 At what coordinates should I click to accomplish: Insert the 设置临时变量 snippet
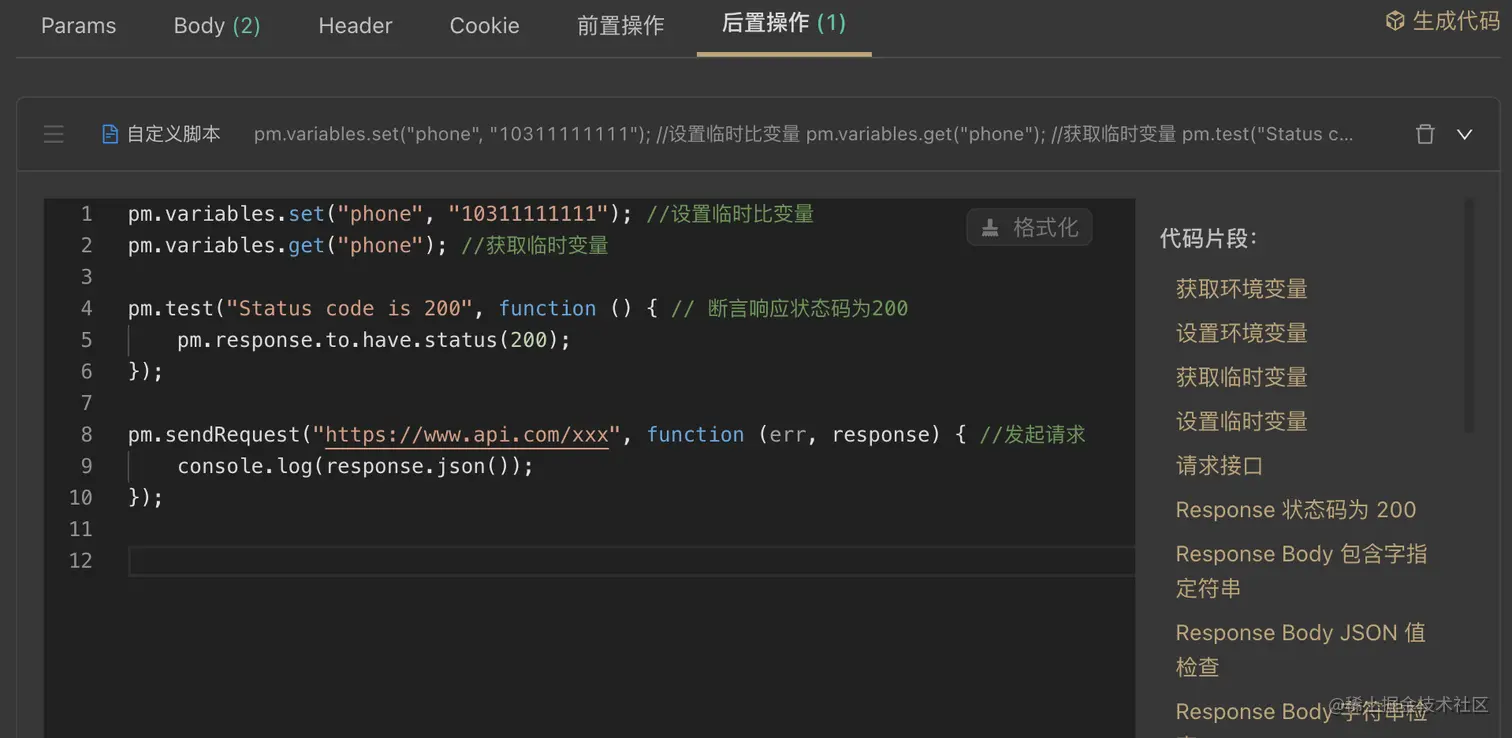pyautogui.click(x=1241, y=421)
